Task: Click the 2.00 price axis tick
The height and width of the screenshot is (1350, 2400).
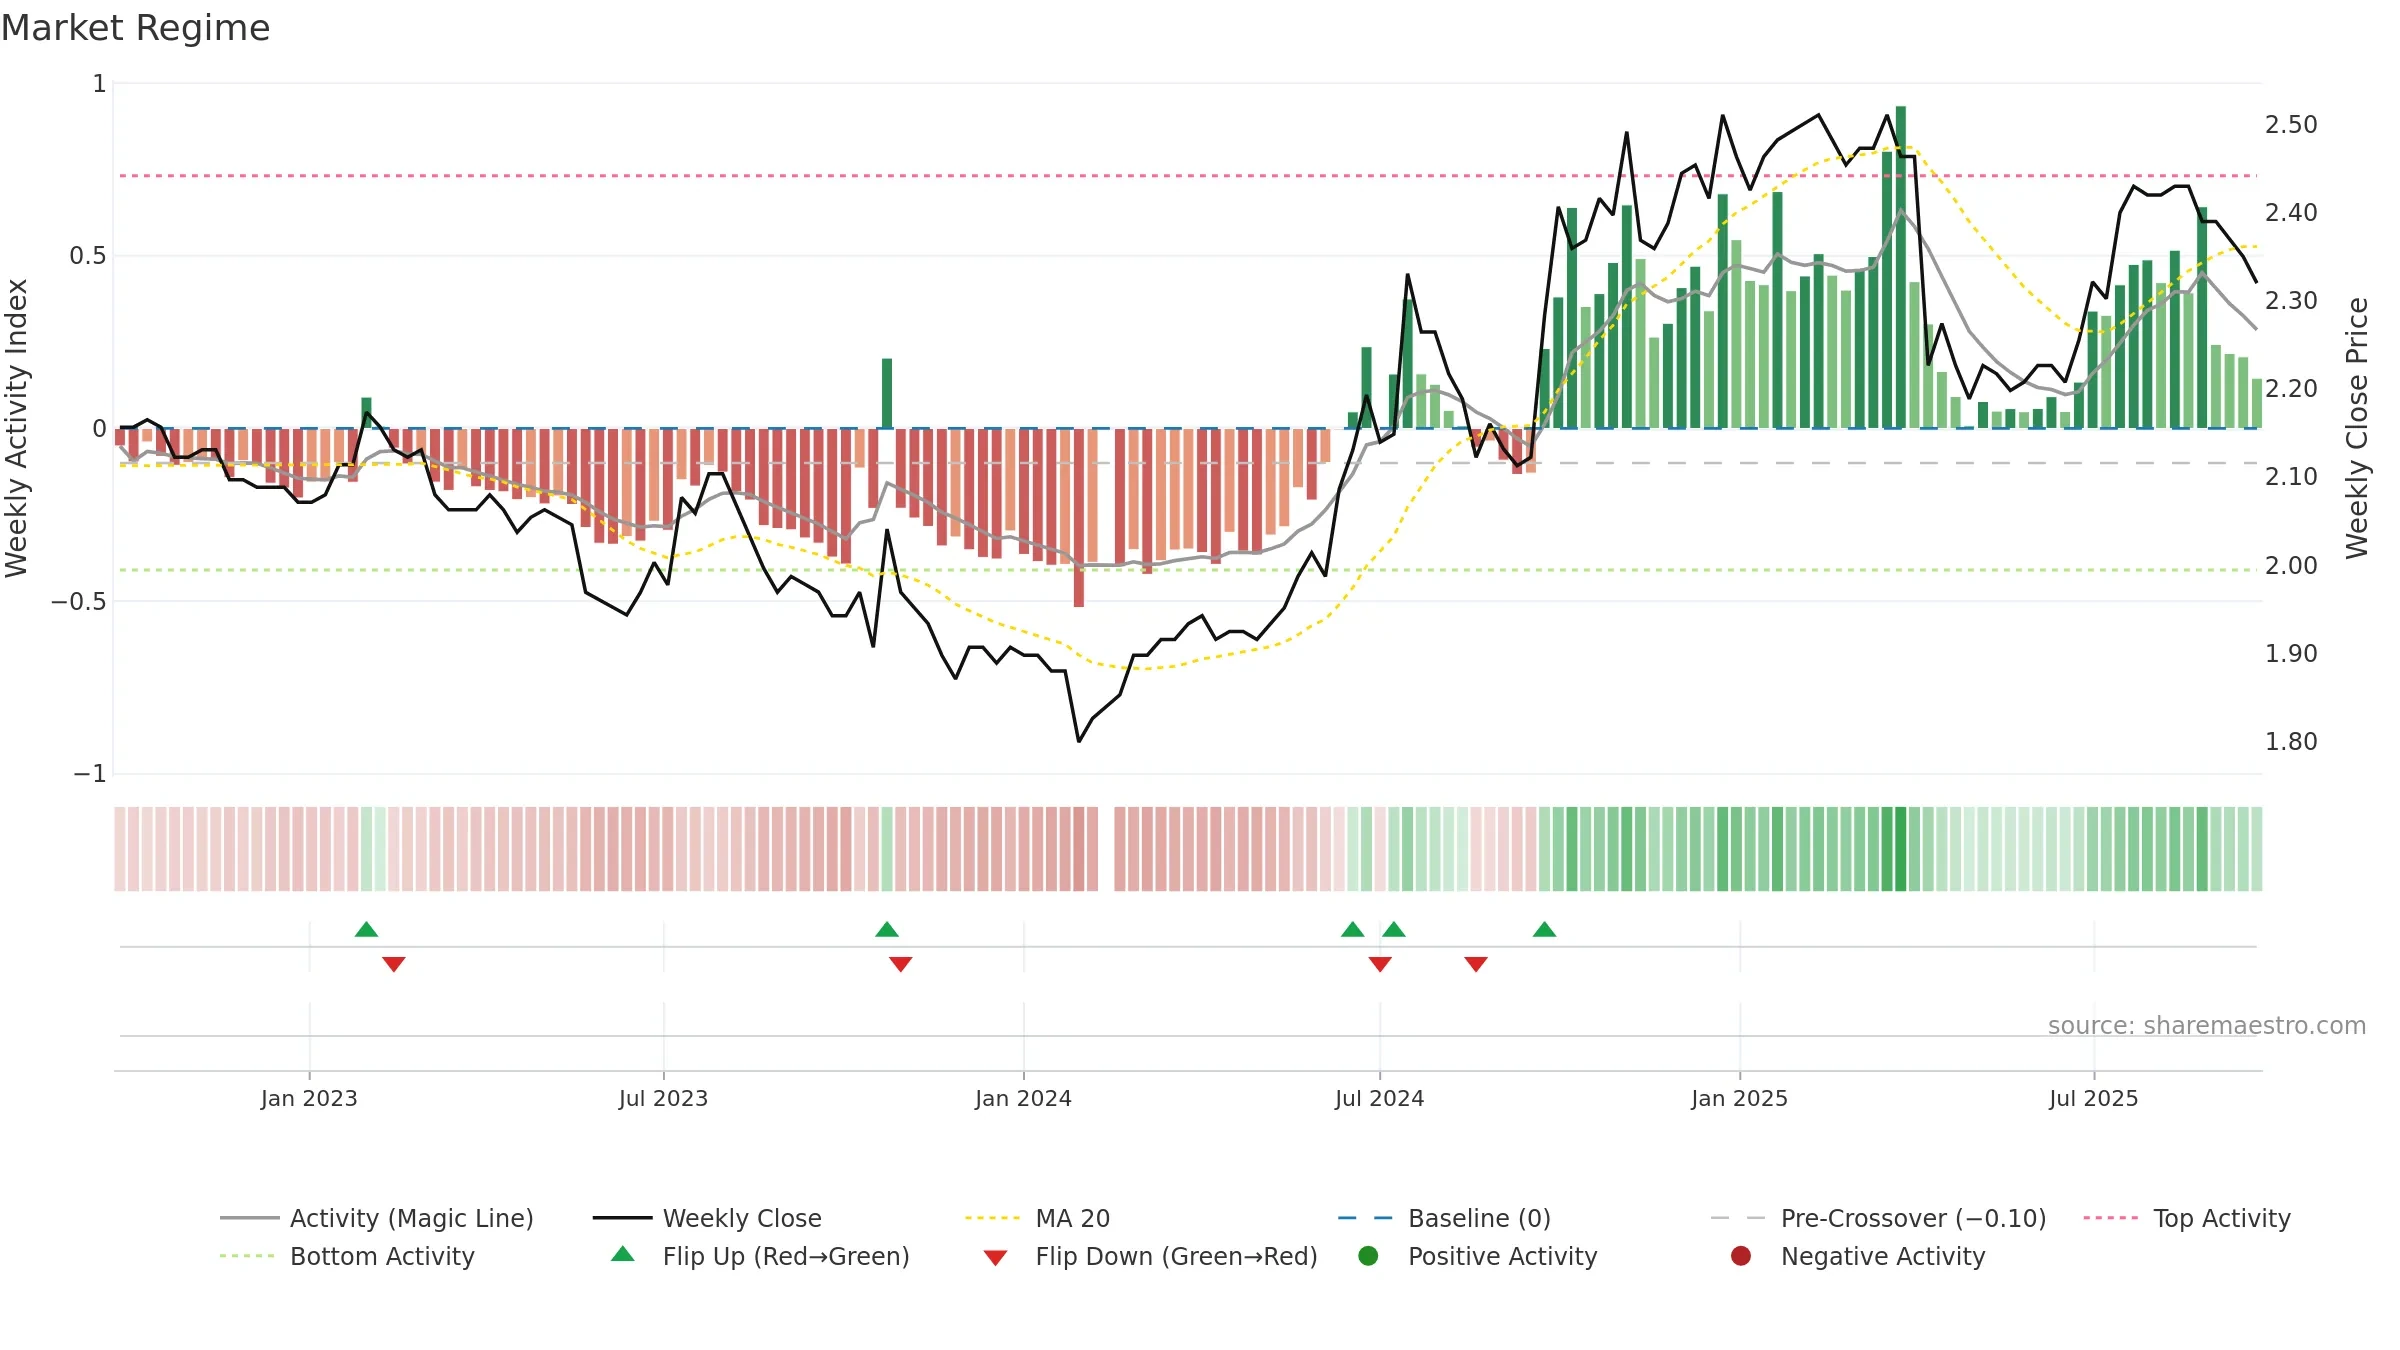Action: click(2291, 566)
